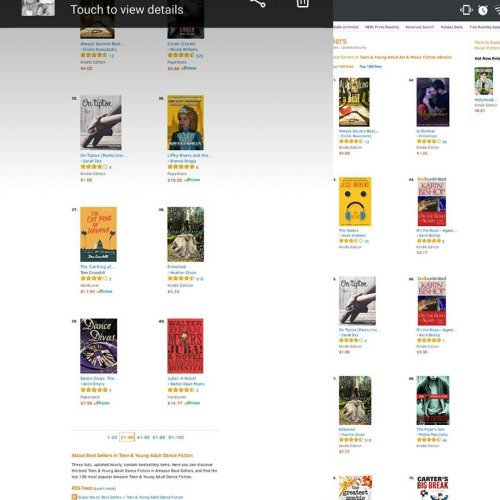
Task: Switch to the Top 100 Free list
Action: click(x=370, y=67)
